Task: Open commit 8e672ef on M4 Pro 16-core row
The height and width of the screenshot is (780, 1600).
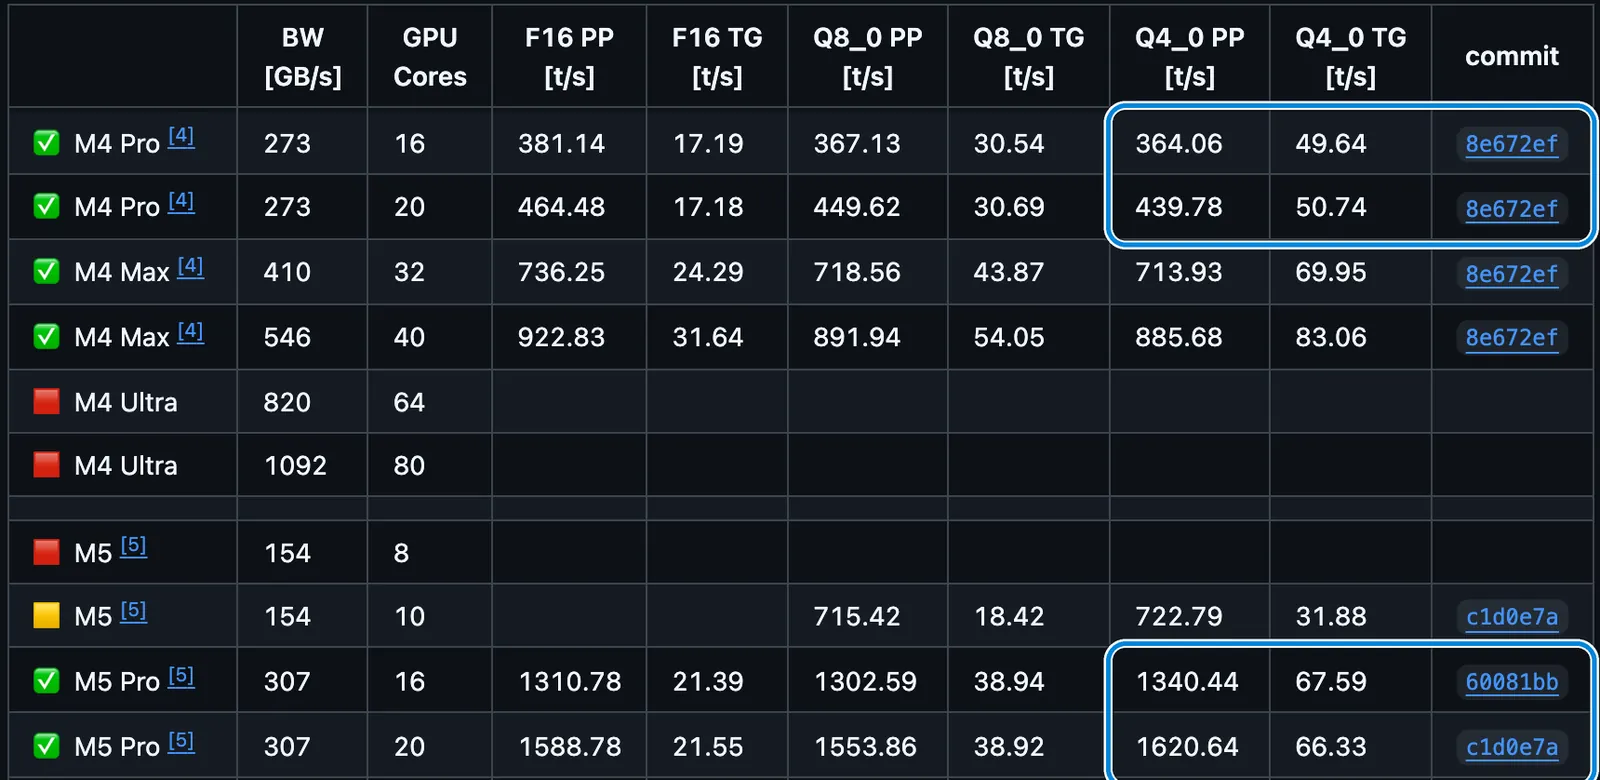Action: pos(1511,144)
